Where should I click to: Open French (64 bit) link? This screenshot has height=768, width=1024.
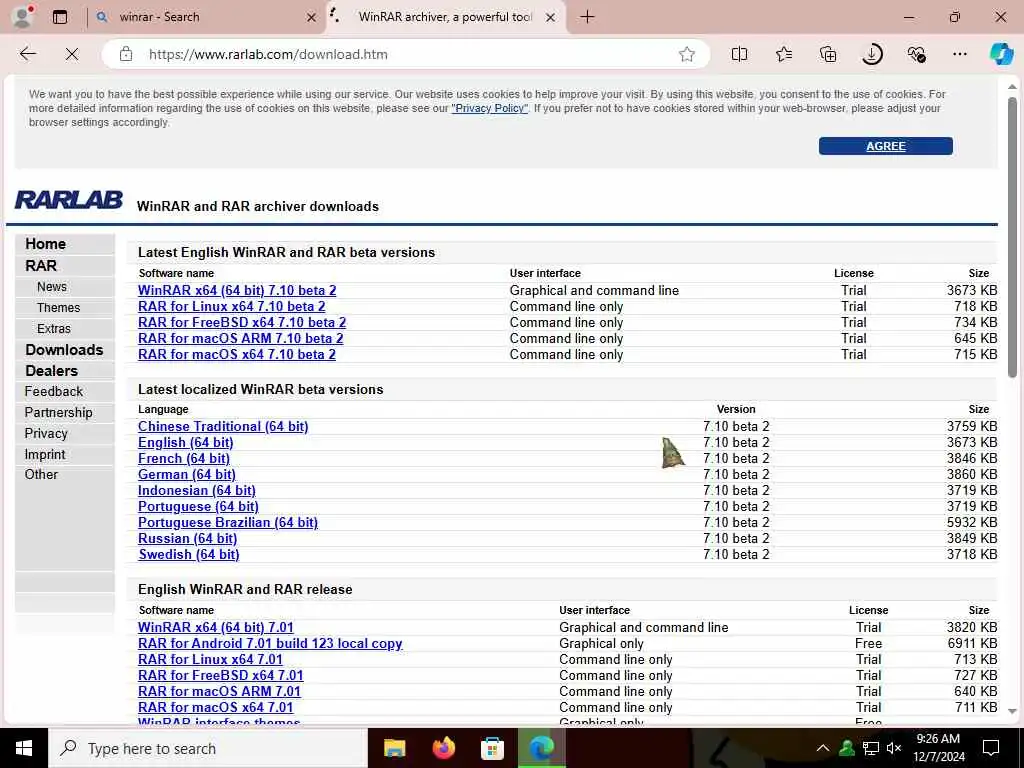(184, 458)
